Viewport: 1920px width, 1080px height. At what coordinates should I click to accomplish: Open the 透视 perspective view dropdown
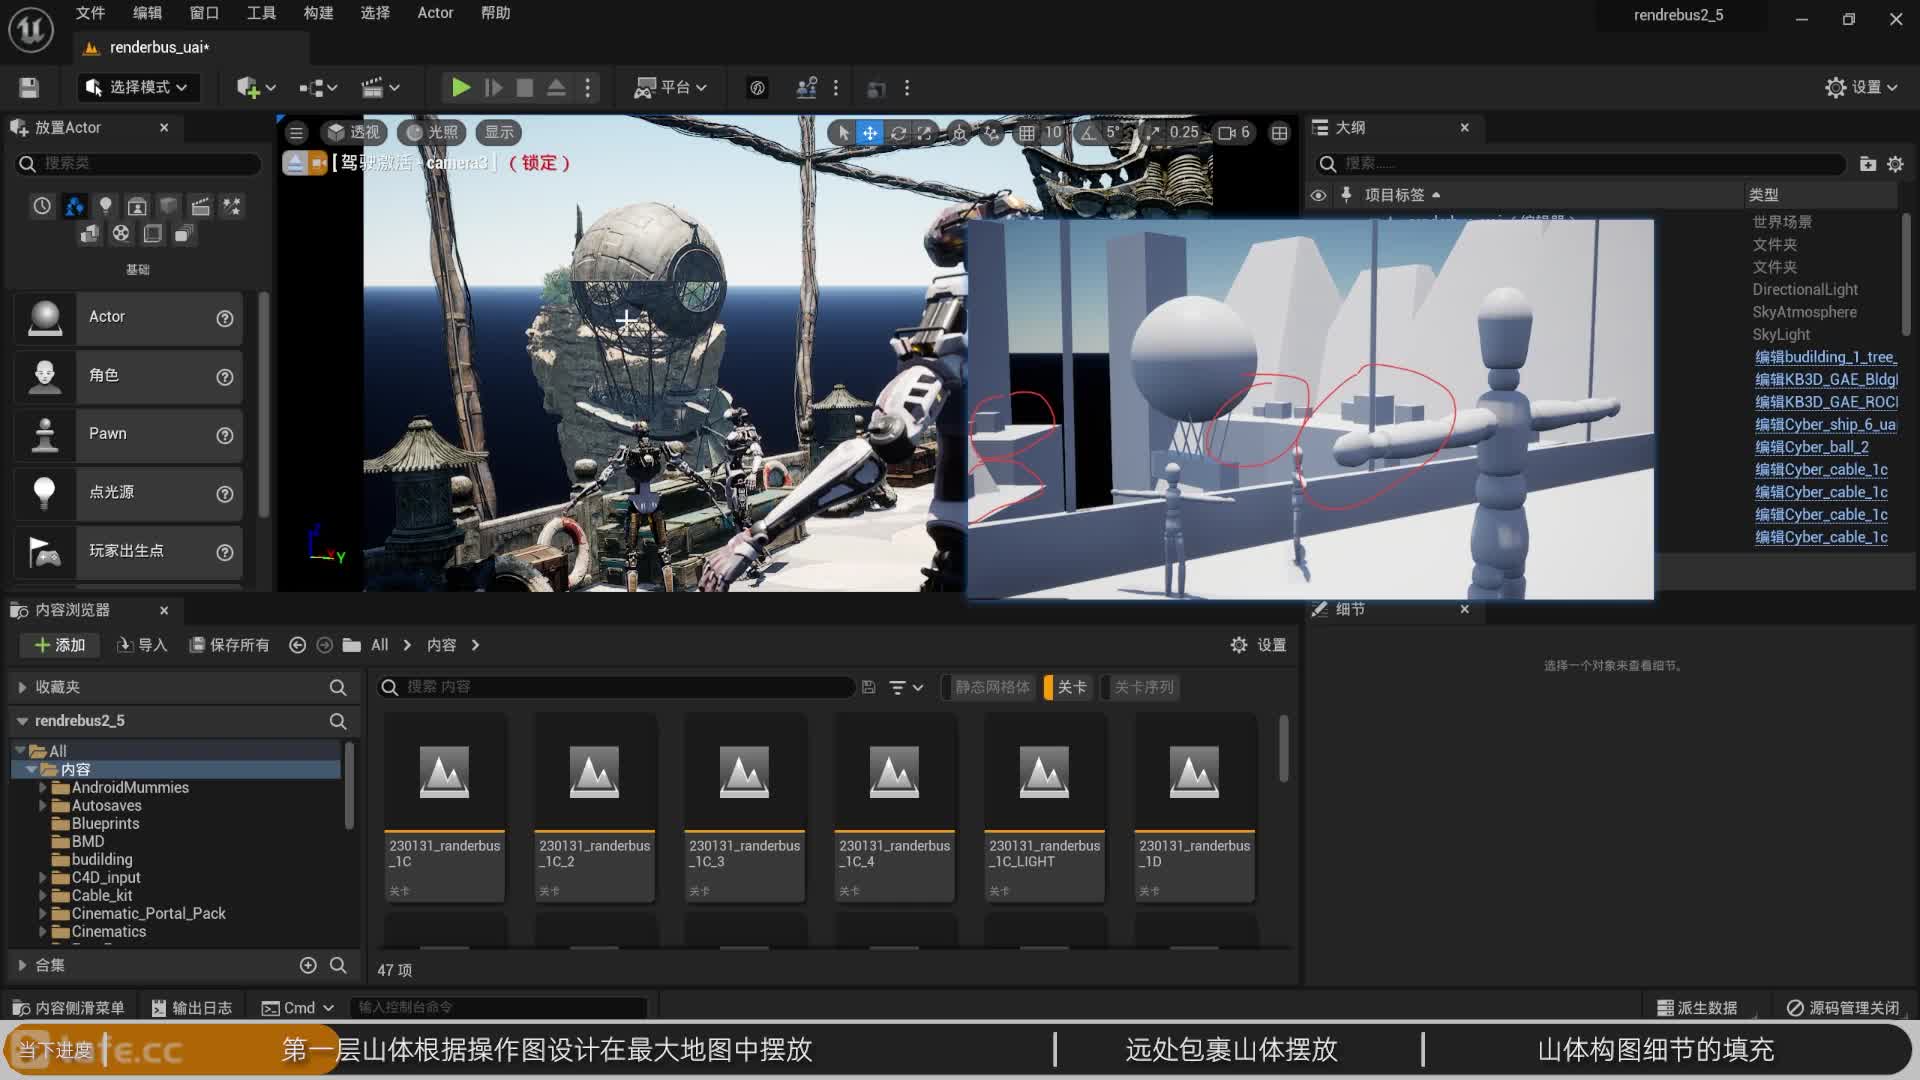pos(353,132)
